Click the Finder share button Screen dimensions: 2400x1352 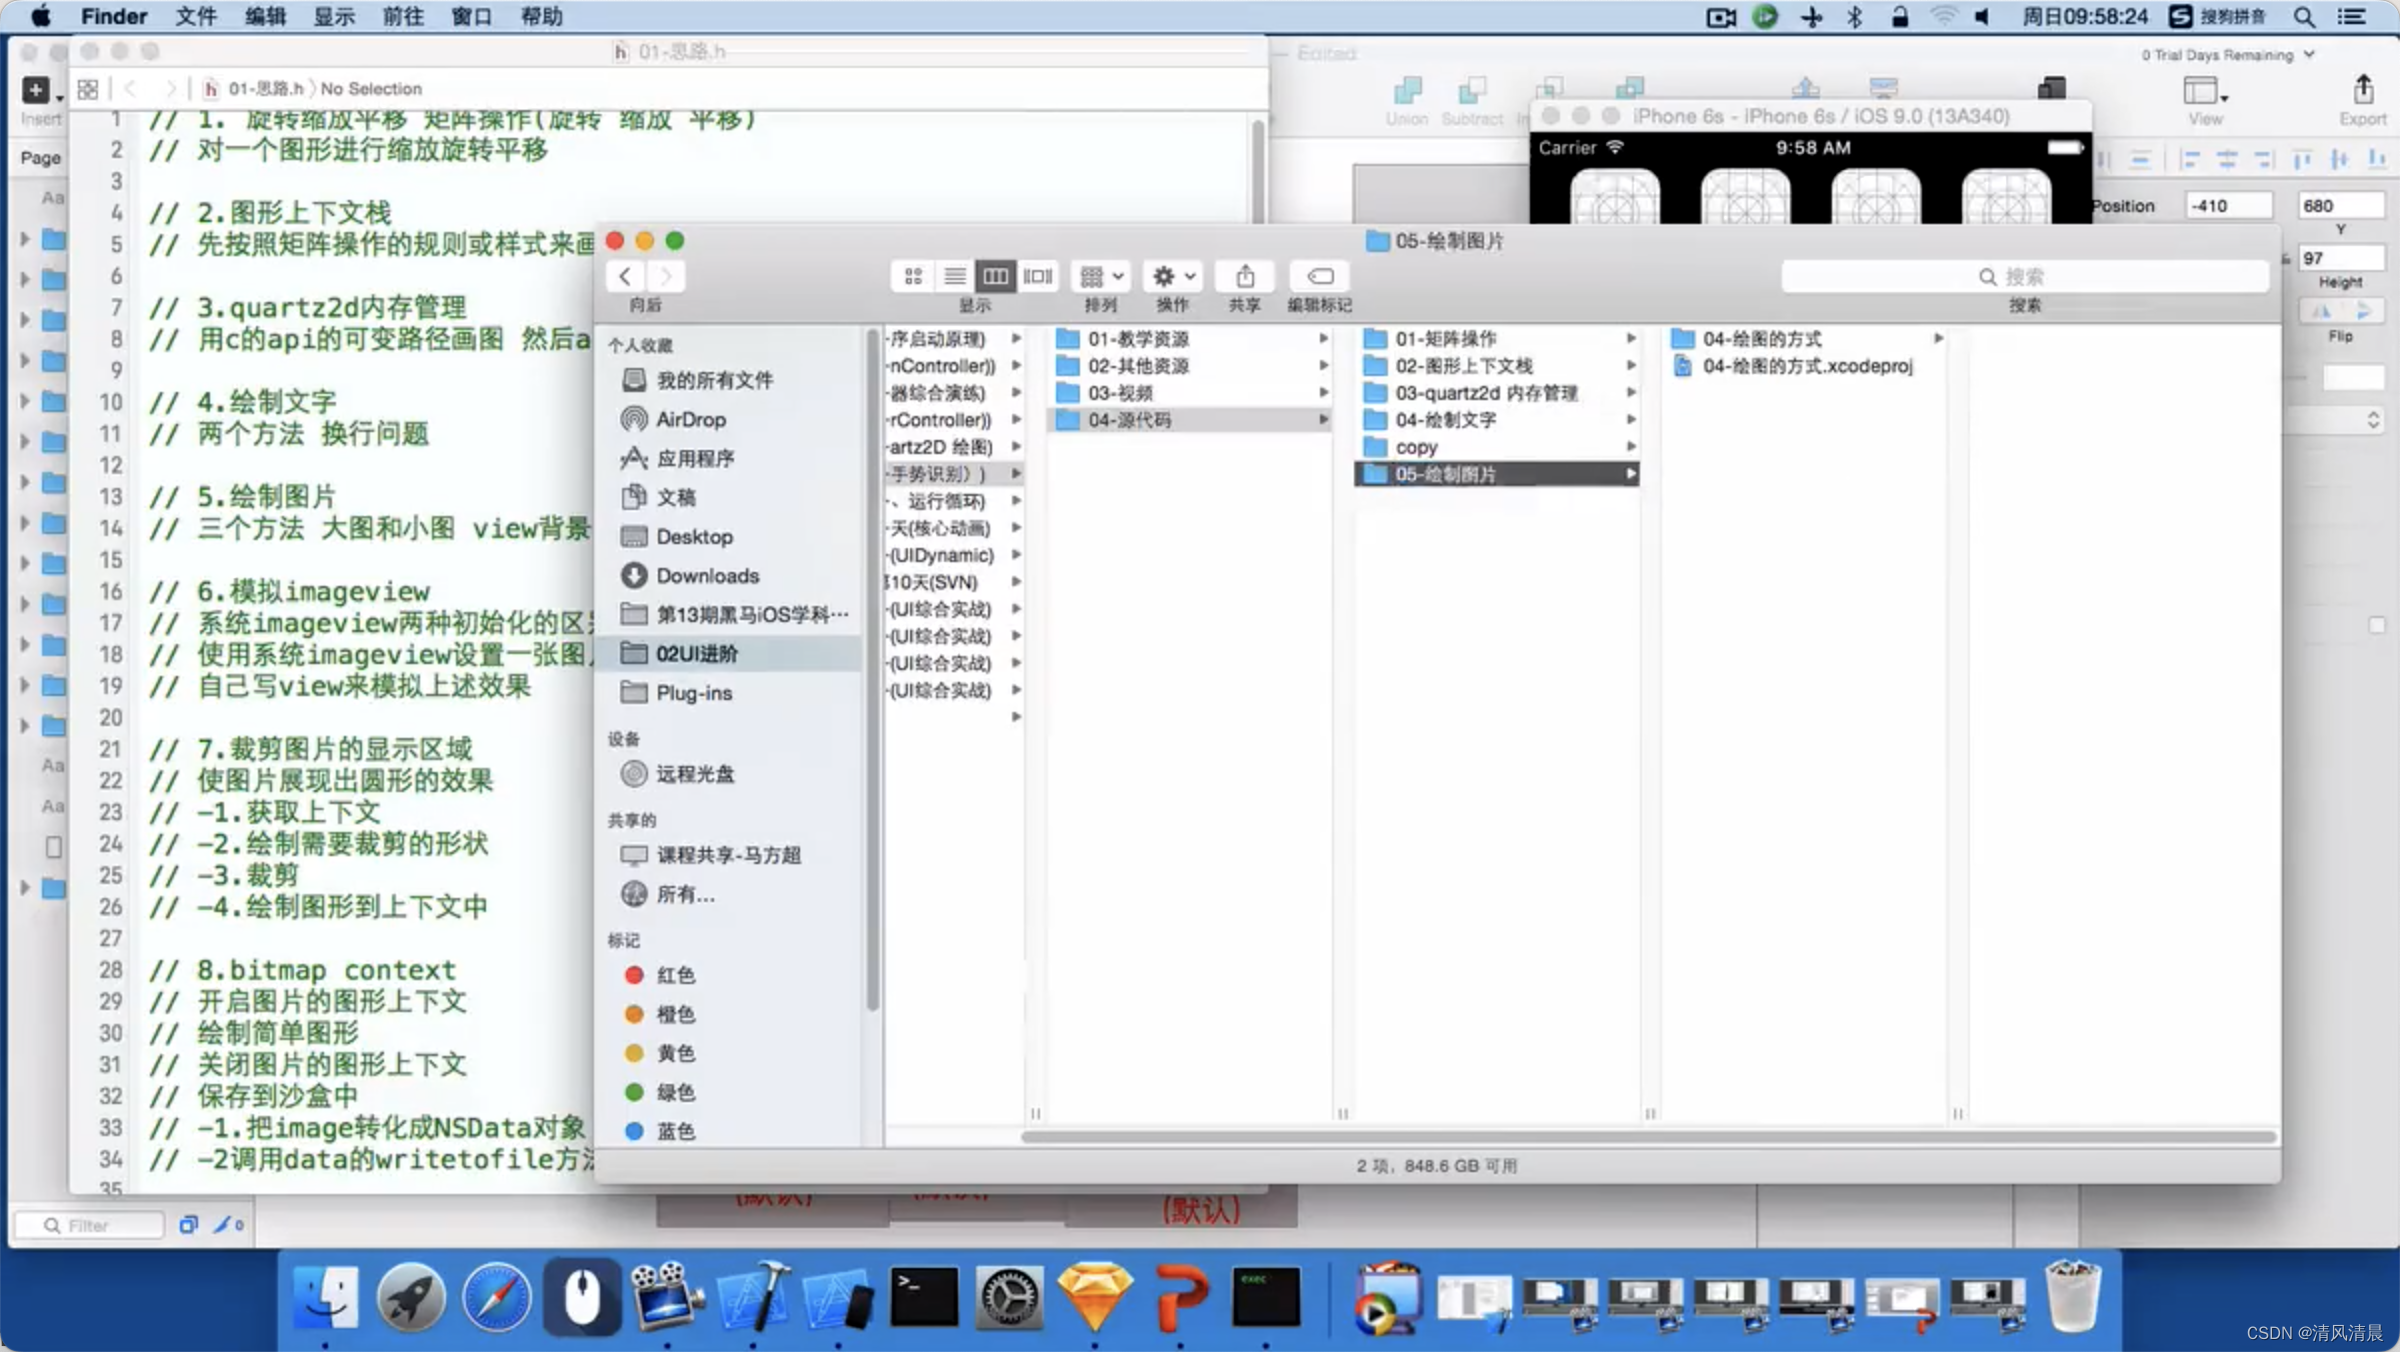[x=1245, y=276]
